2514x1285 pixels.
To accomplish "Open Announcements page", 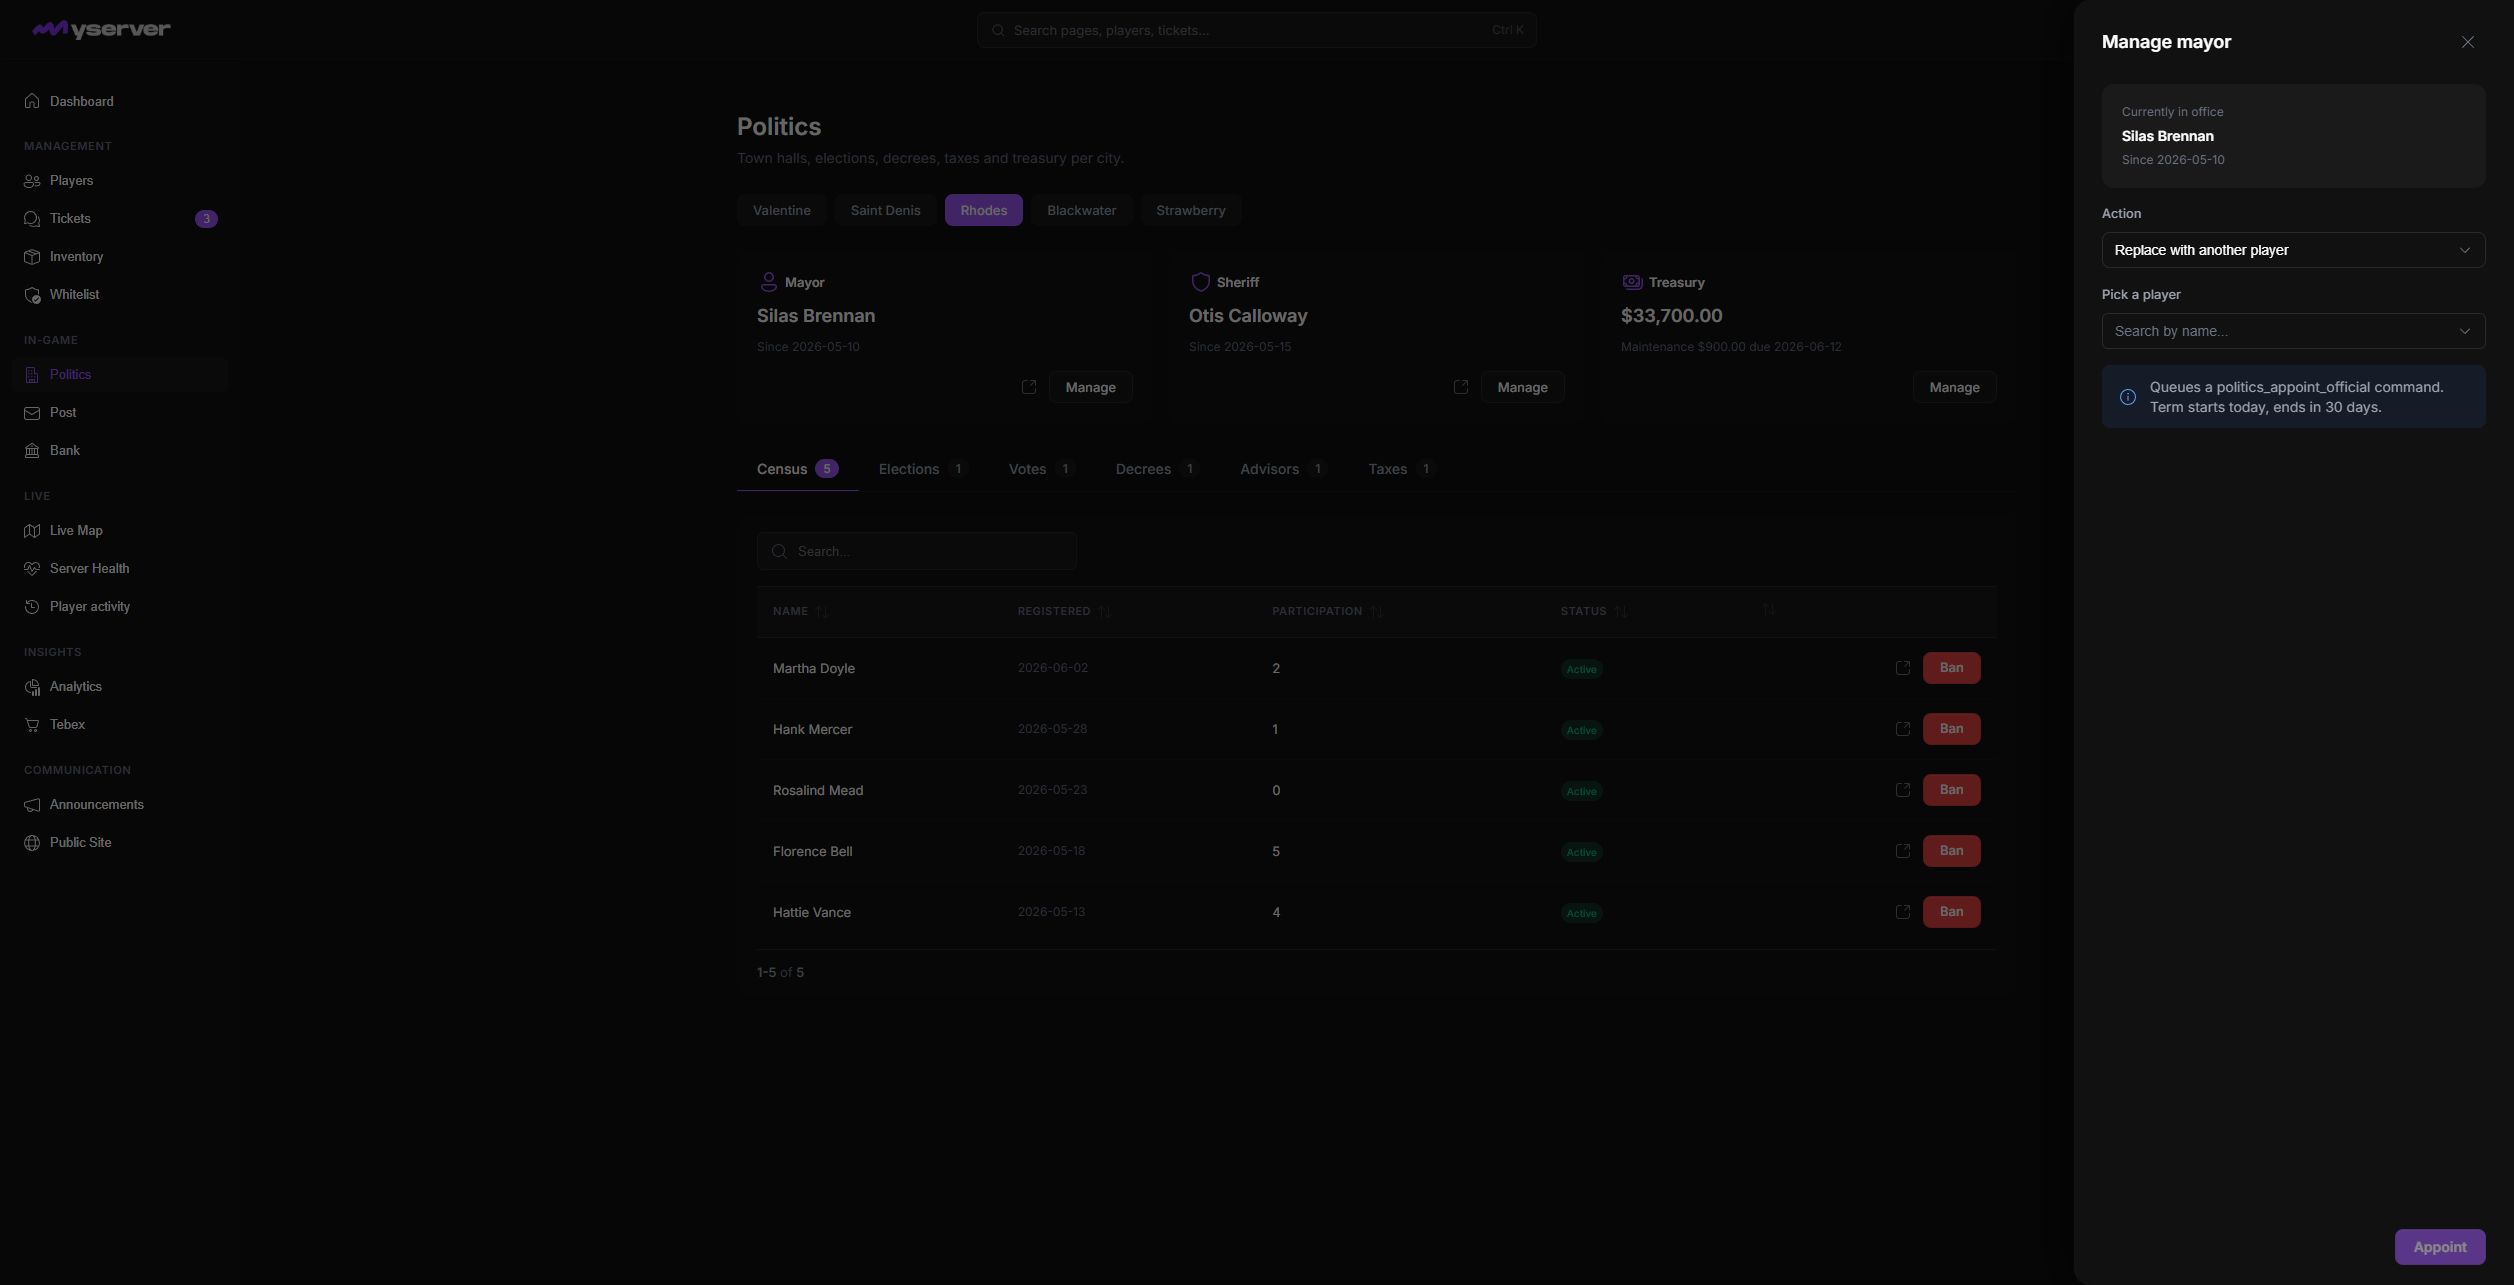I will pyautogui.click(x=120, y=805).
